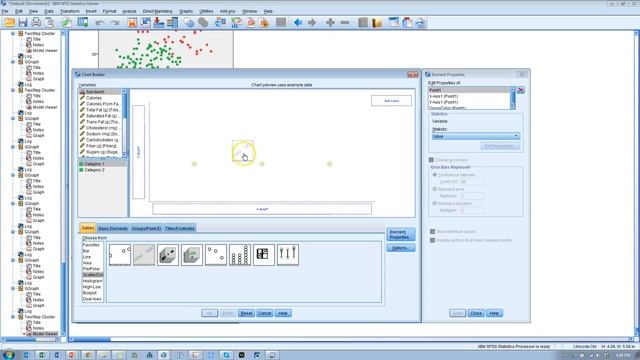
Task: Click the Element Properties button
Action: 400,234
